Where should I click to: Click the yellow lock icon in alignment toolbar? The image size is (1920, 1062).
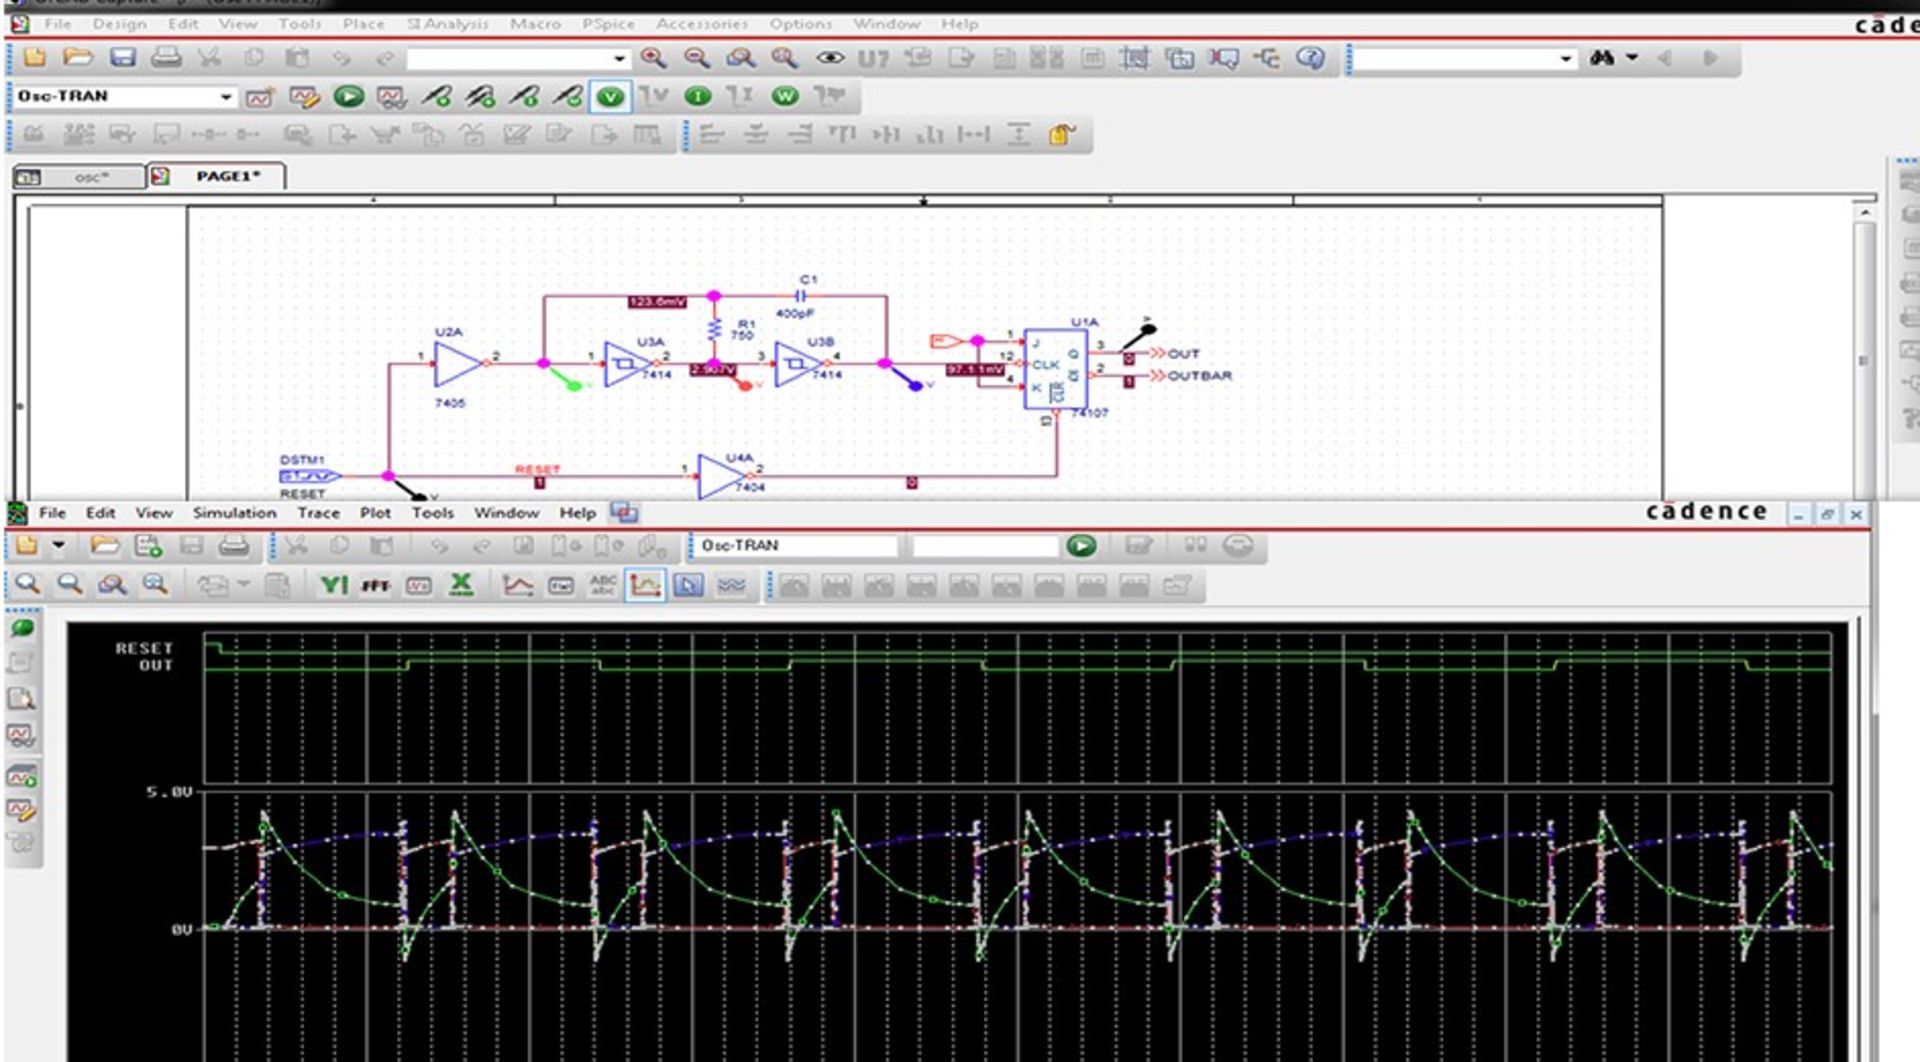click(x=1061, y=134)
